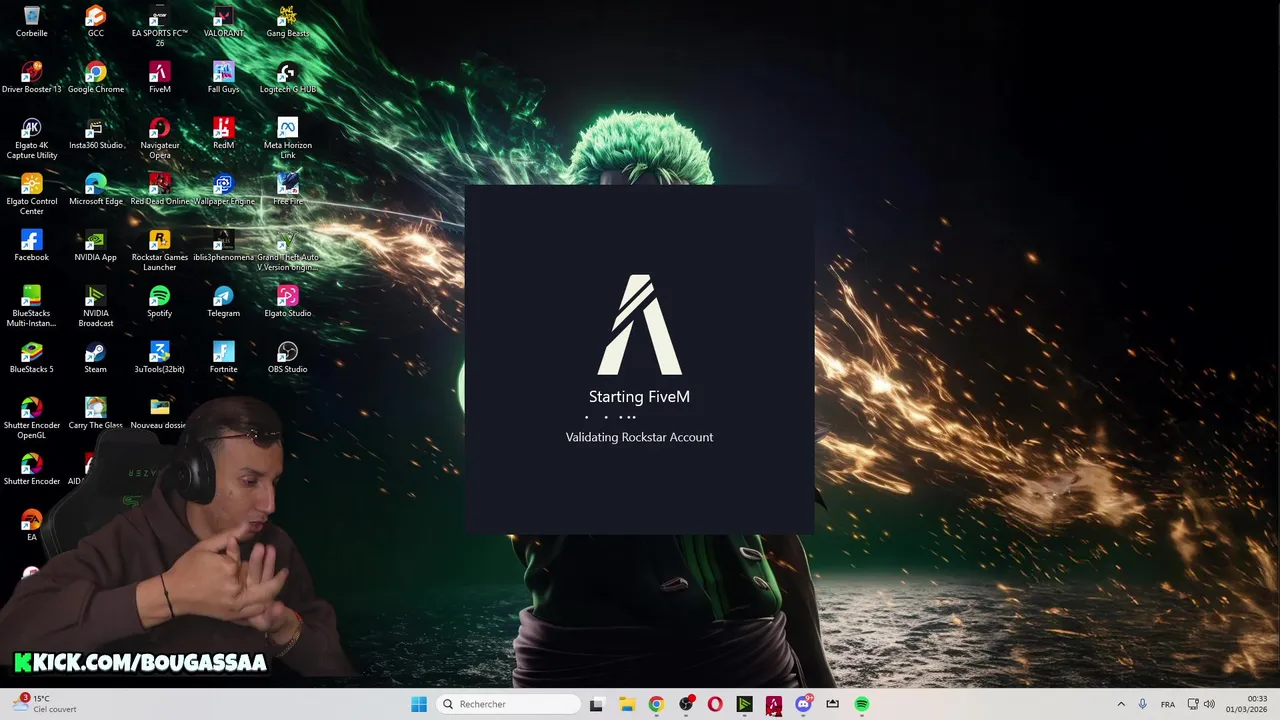Select the FiveM desktop shortcut
This screenshot has height=720, width=1280.
pyautogui.click(x=159, y=78)
